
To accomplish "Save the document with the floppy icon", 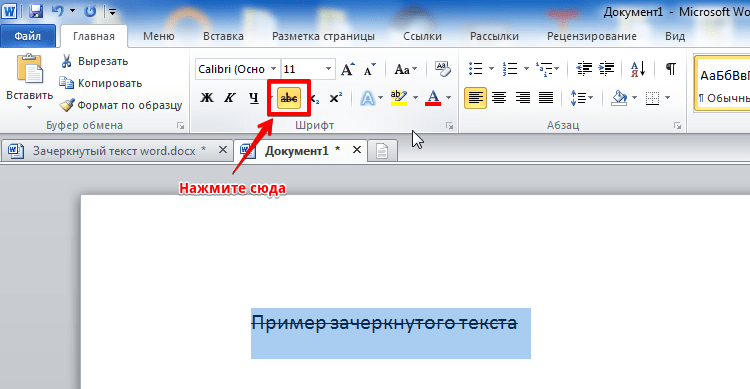I will (x=36, y=11).
